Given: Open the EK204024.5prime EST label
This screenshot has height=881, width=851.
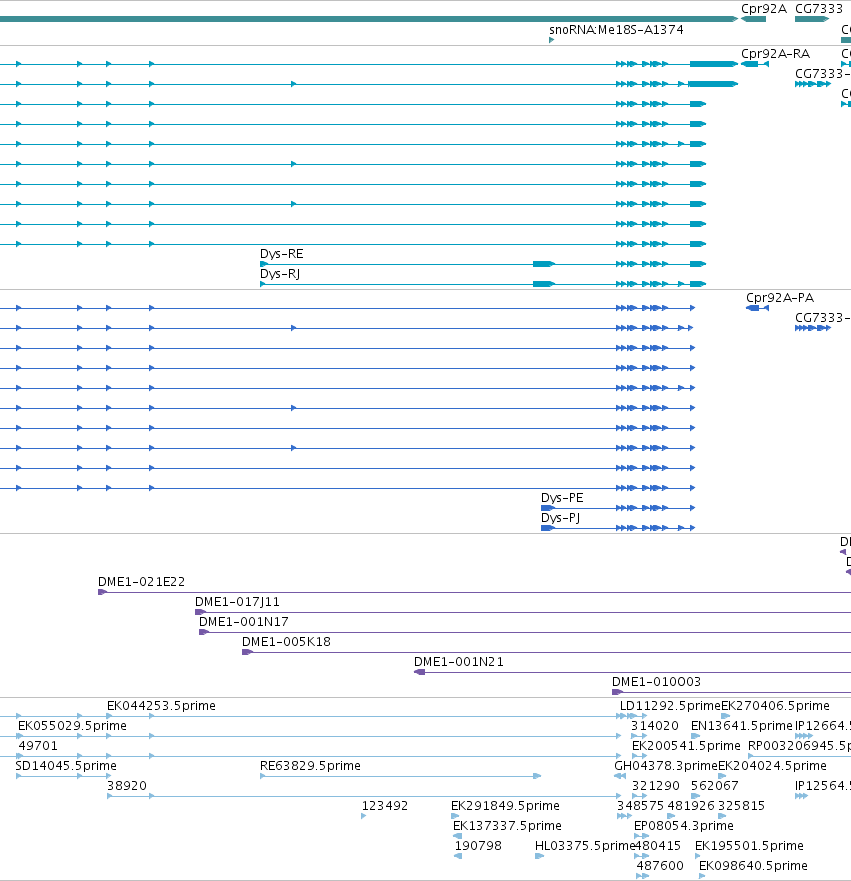Looking at the screenshot, I should coord(772,766).
